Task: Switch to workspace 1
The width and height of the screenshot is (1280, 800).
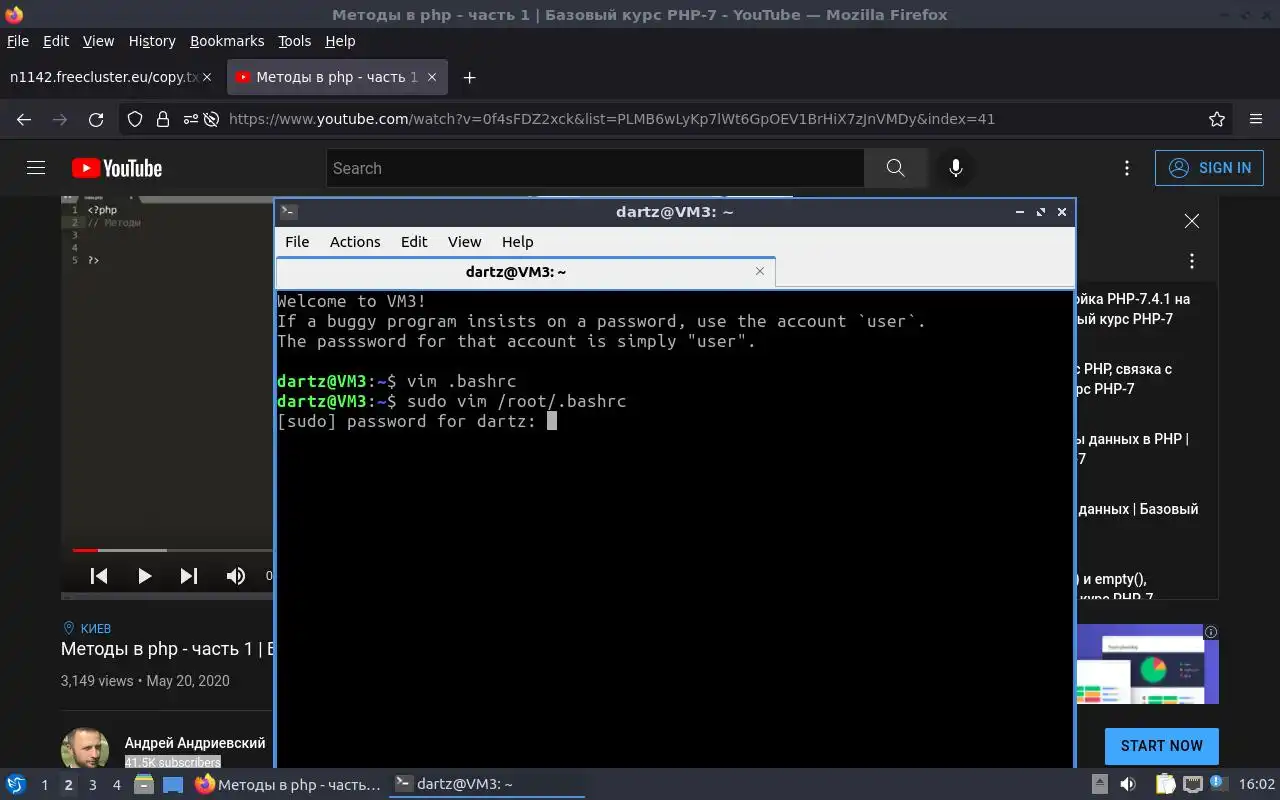Action: [x=44, y=785]
